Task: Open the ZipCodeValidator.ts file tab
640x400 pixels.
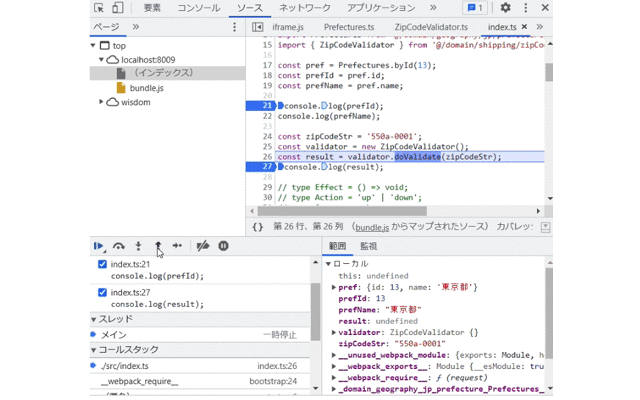Action: coord(431,27)
